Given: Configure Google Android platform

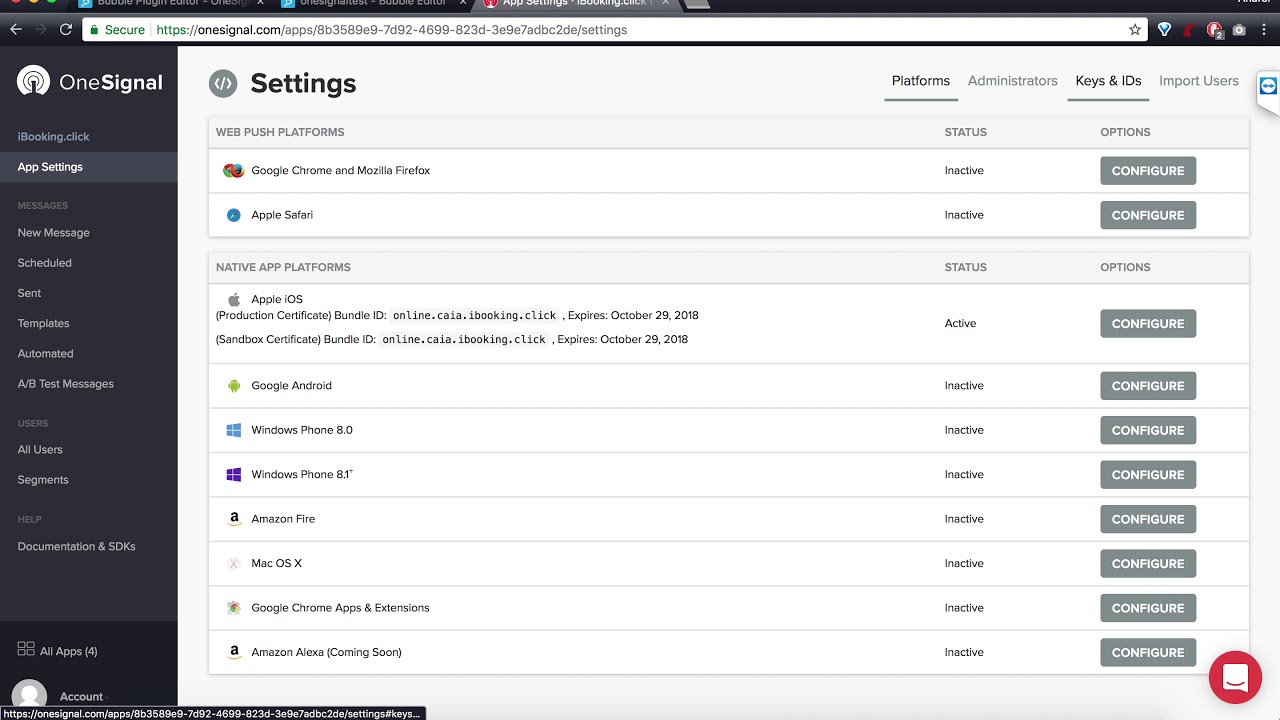Looking at the screenshot, I should [x=1148, y=386].
